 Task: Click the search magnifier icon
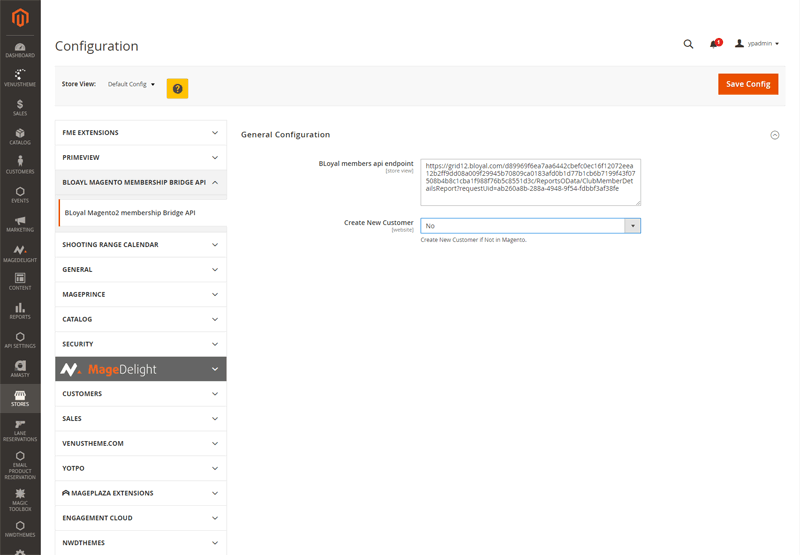coord(688,44)
